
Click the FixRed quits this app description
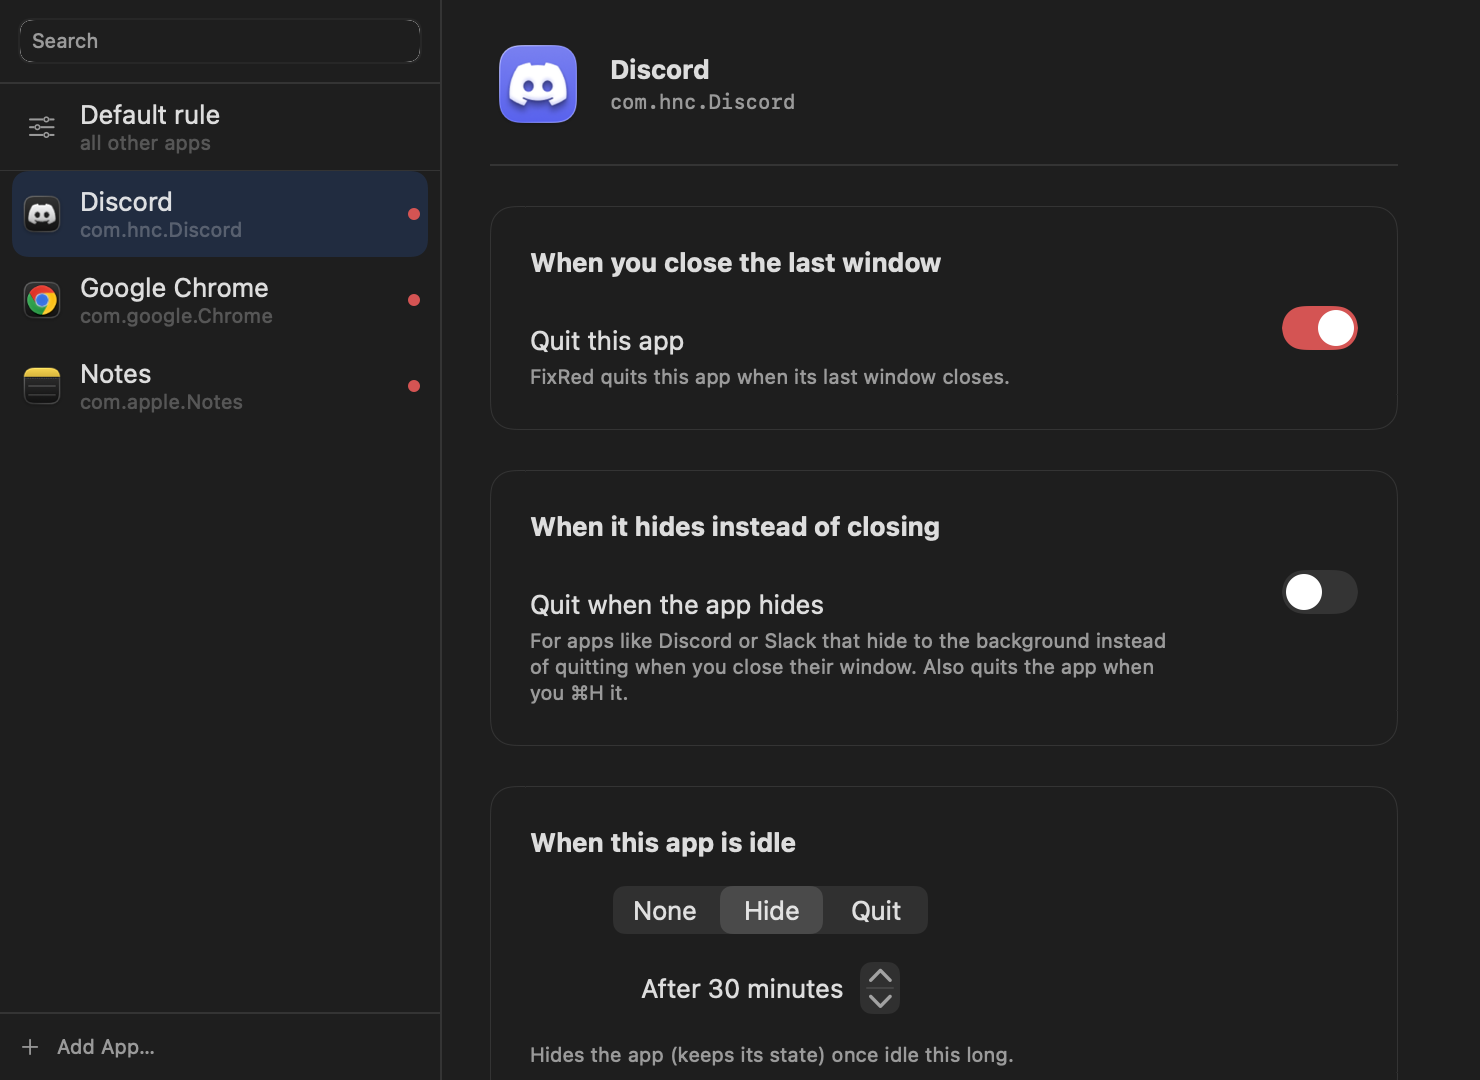[770, 377]
